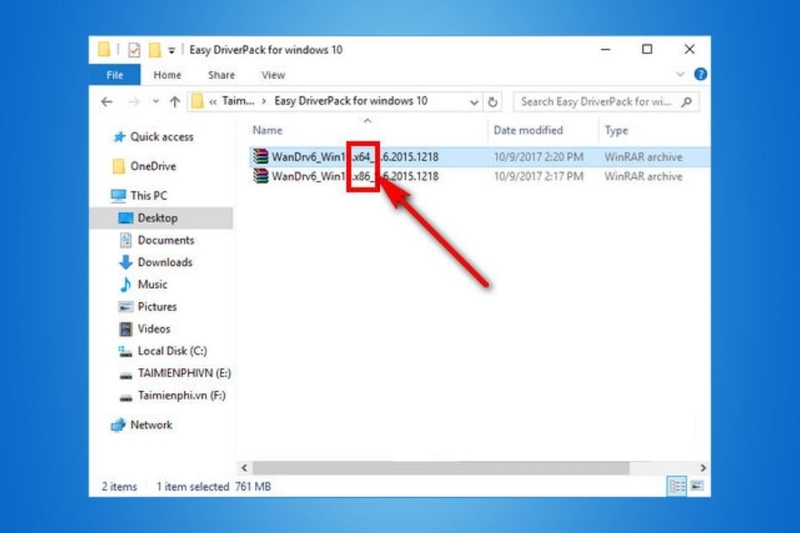The height and width of the screenshot is (533, 800).
Task: Select This PC in navigation pane
Action: pos(148,196)
